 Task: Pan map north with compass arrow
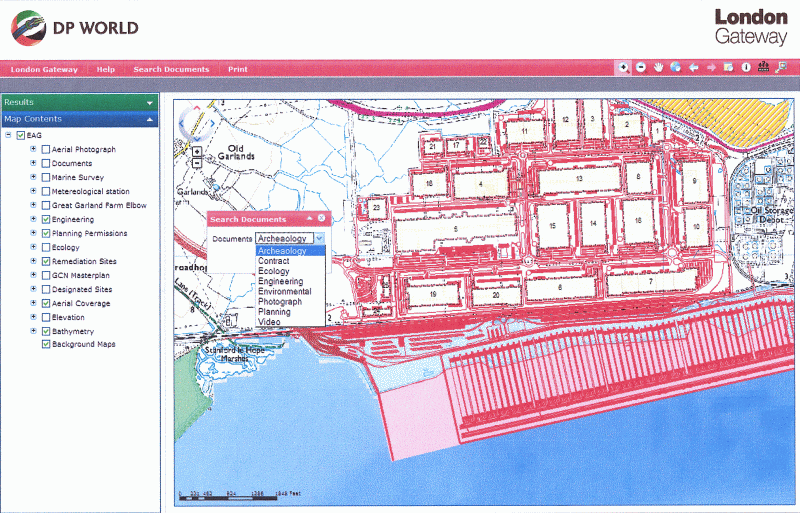point(196,107)
